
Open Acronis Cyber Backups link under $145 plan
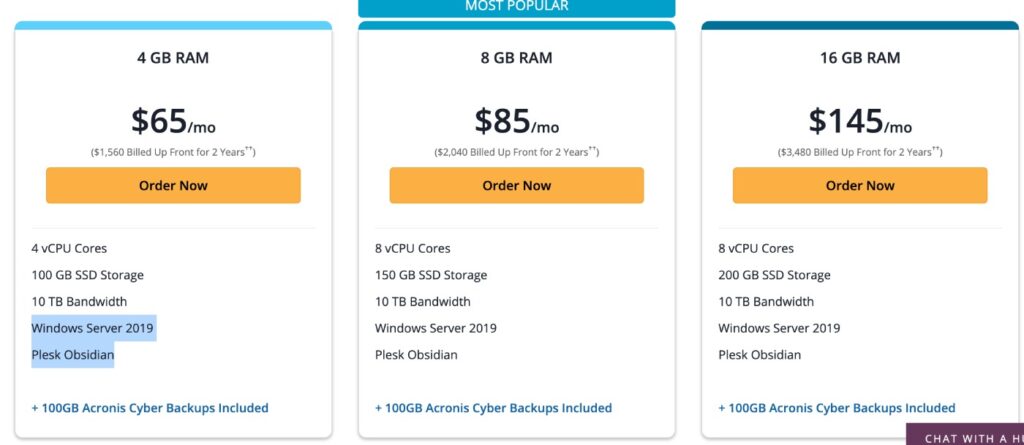(x=837, y=408)
